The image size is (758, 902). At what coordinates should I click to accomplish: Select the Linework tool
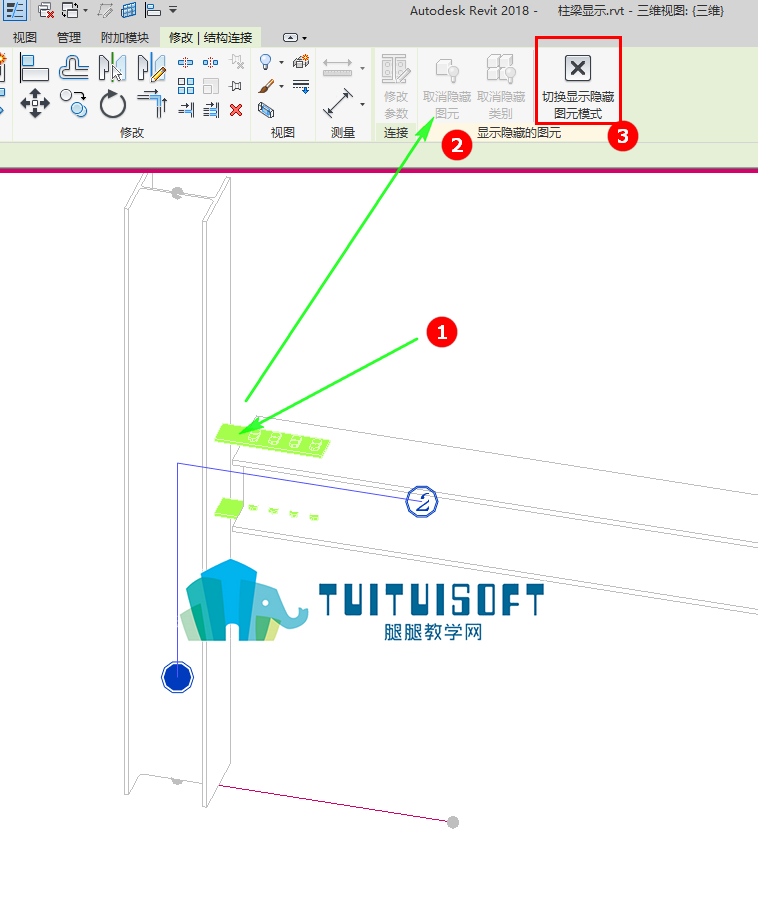coord(301,86)
